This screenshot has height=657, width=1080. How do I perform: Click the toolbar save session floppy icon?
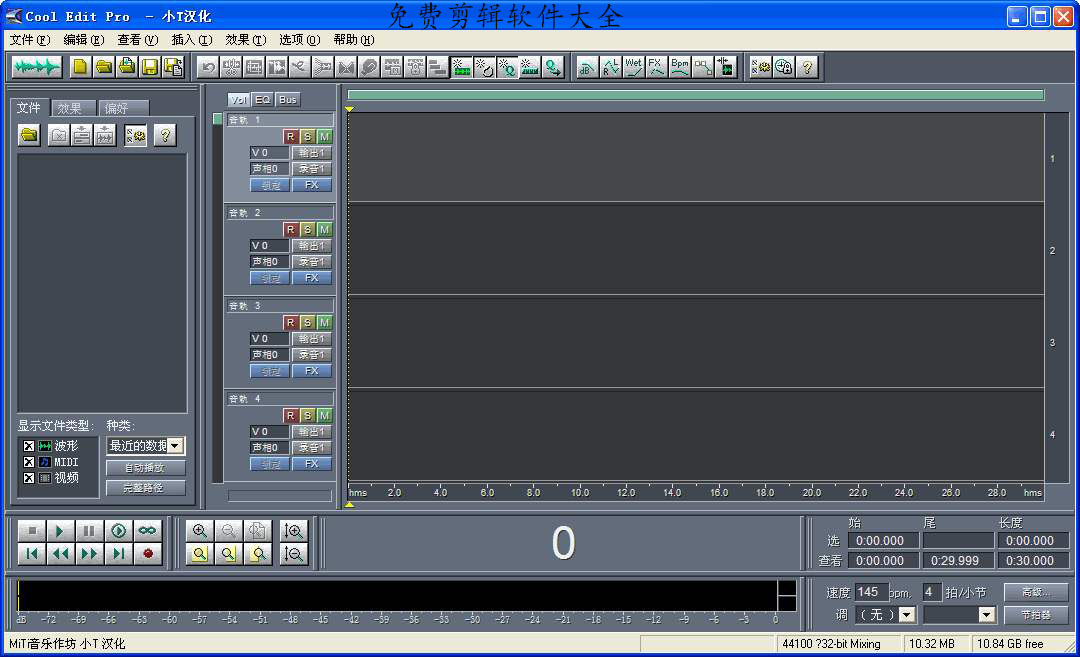tap(149, 67)
